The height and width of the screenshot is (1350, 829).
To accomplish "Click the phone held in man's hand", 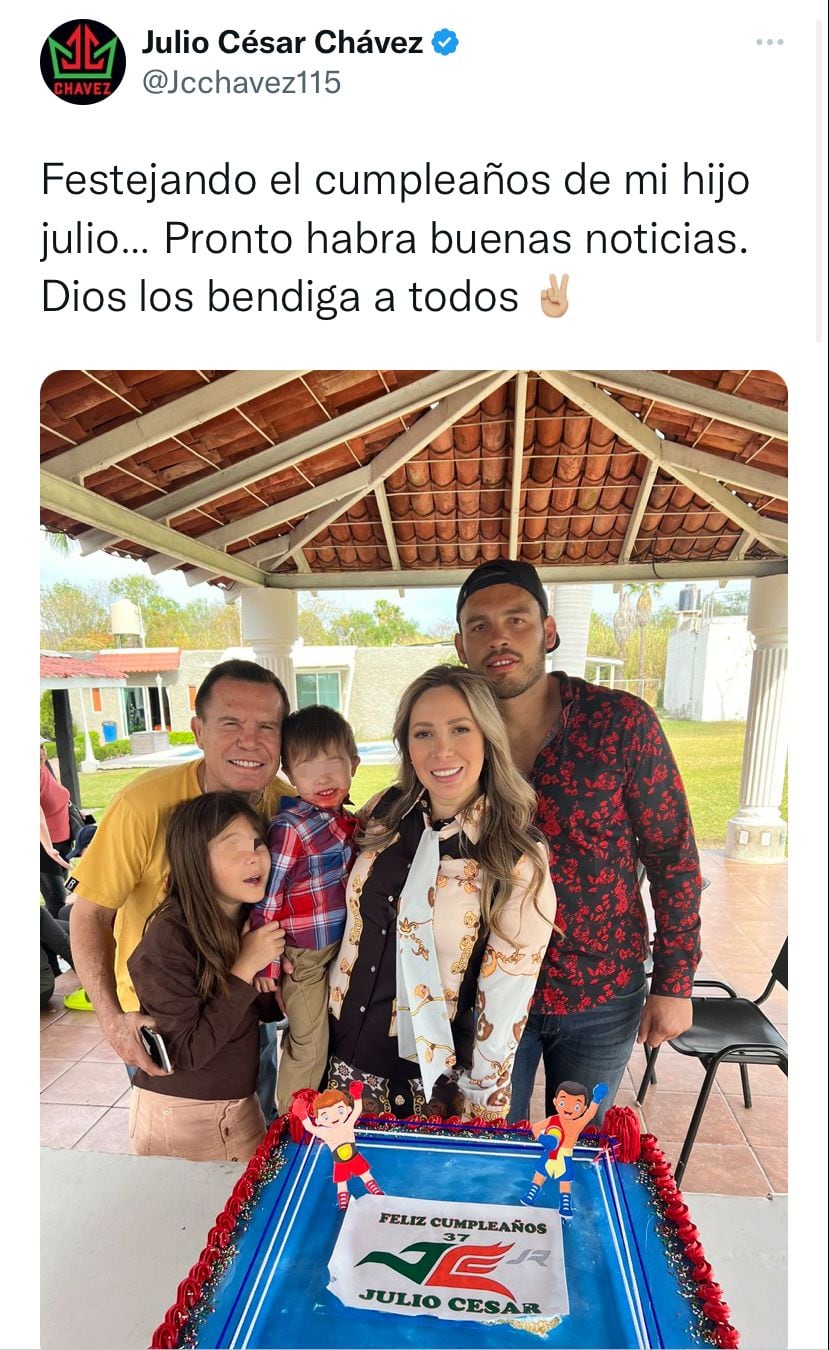I will (156, 1048).
